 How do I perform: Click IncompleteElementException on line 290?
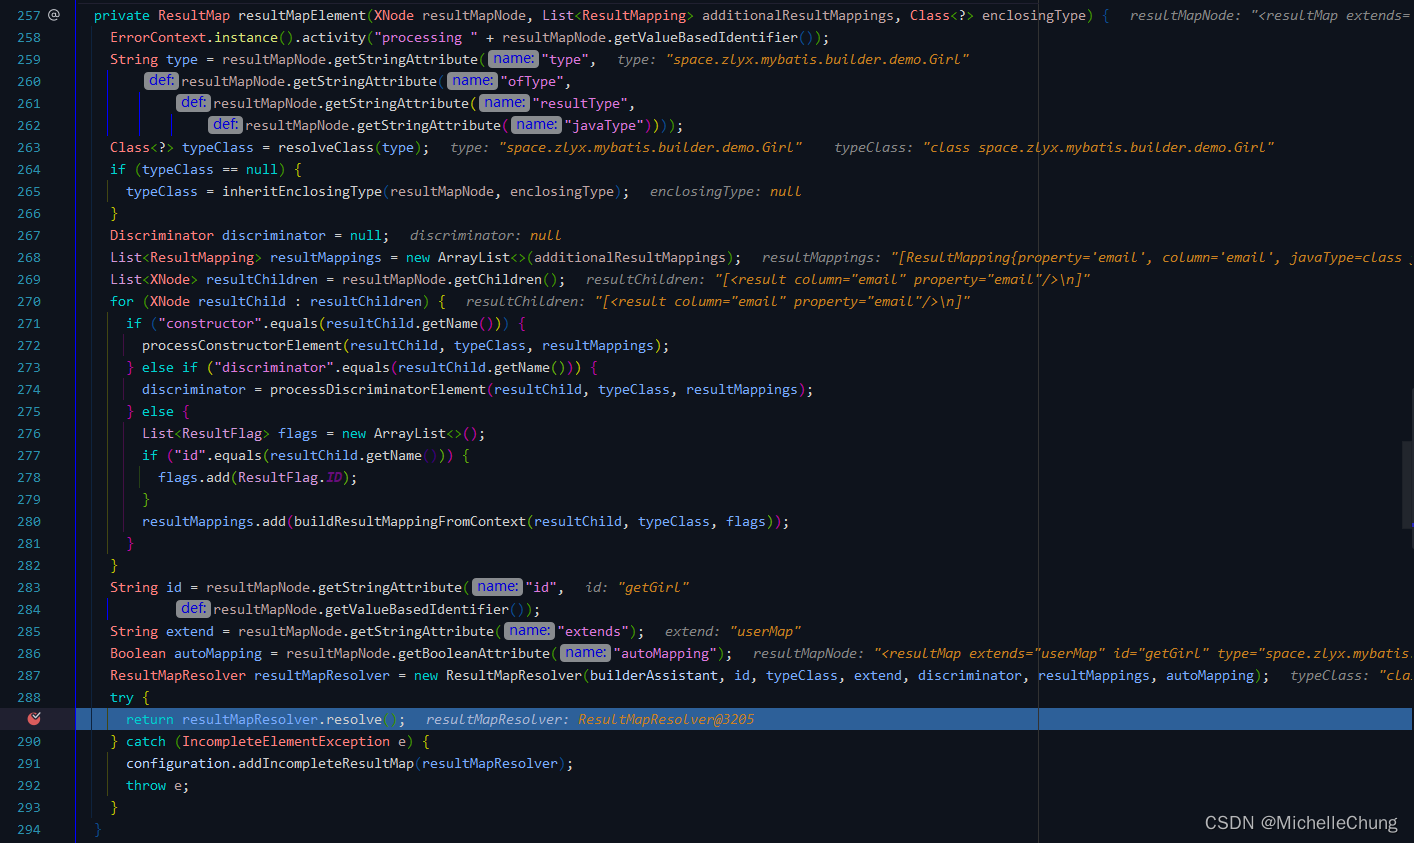click(x=286, y=741)
